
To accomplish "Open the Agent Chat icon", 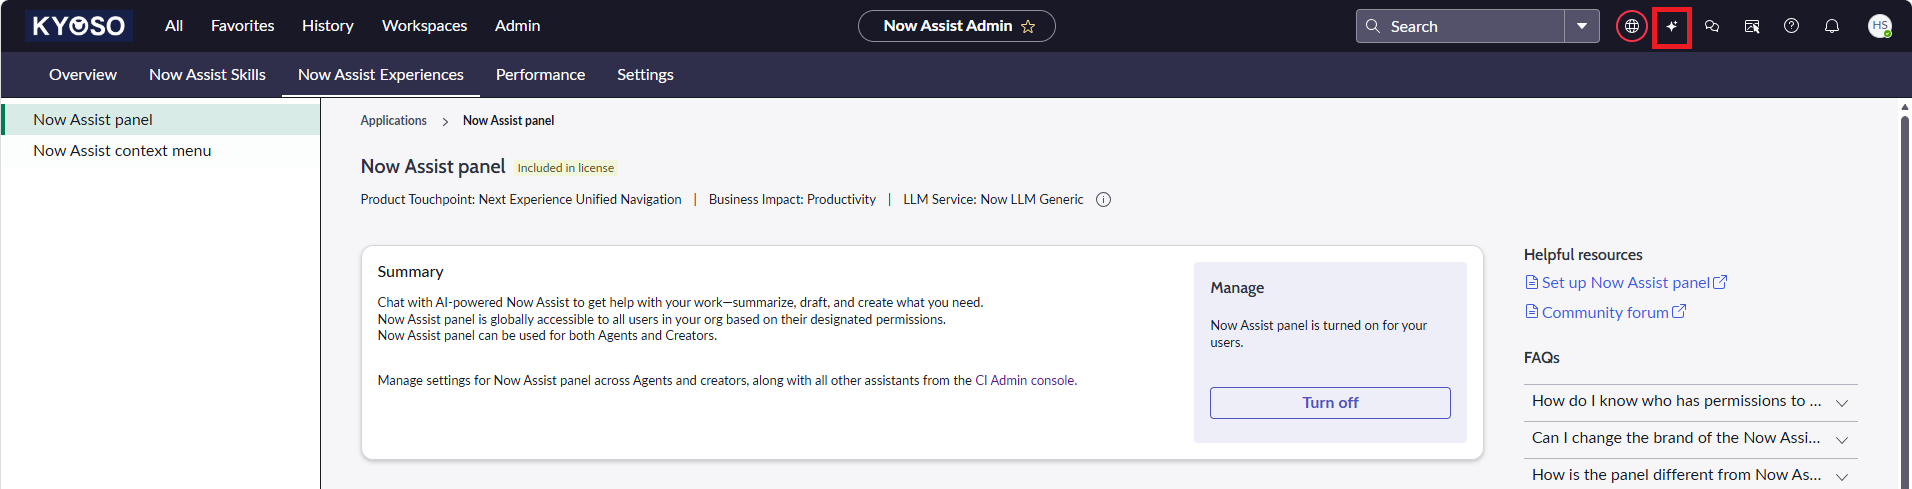I will [x=1752, y=26].
